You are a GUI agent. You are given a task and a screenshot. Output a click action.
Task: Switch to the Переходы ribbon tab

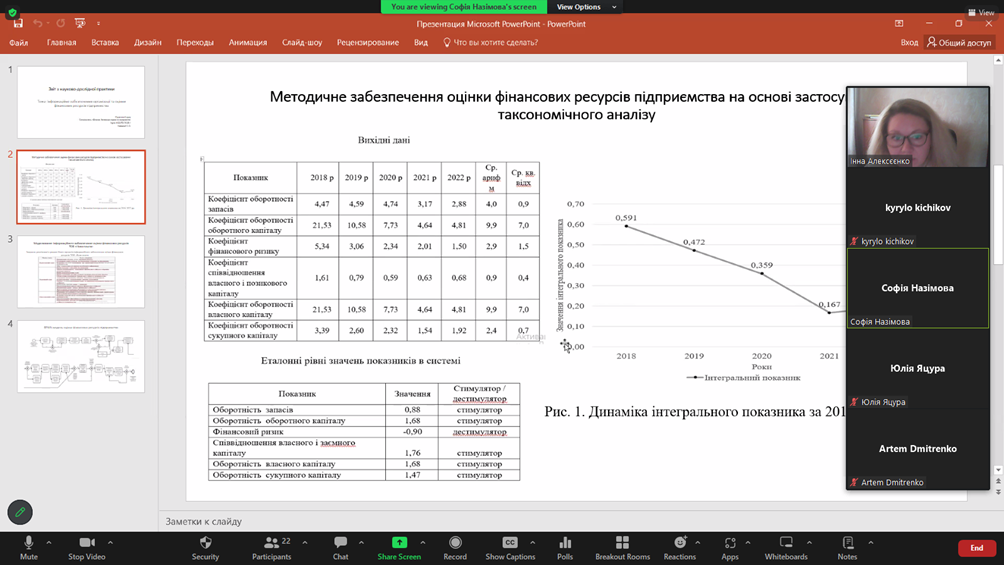tap(195, 43)
